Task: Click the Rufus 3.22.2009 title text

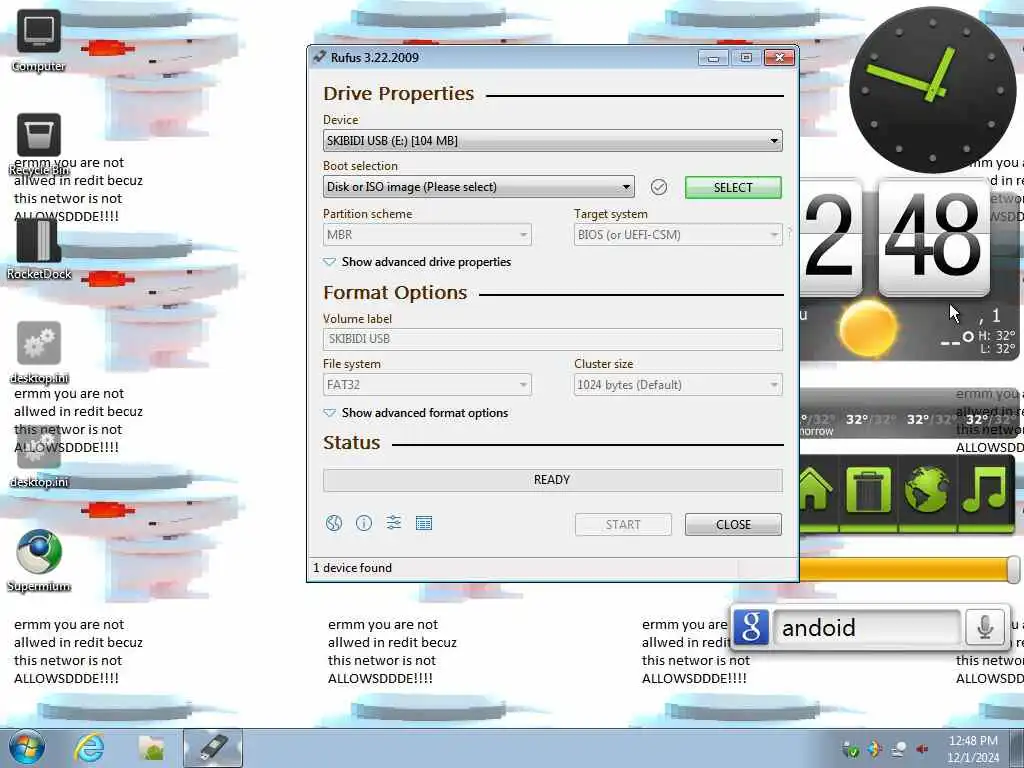Action: pyautogui.click(x=375, y=57)
